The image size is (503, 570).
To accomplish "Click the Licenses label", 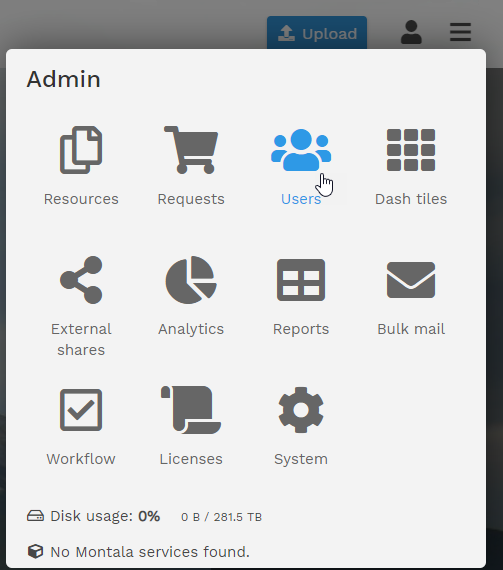I will [191, 459].
